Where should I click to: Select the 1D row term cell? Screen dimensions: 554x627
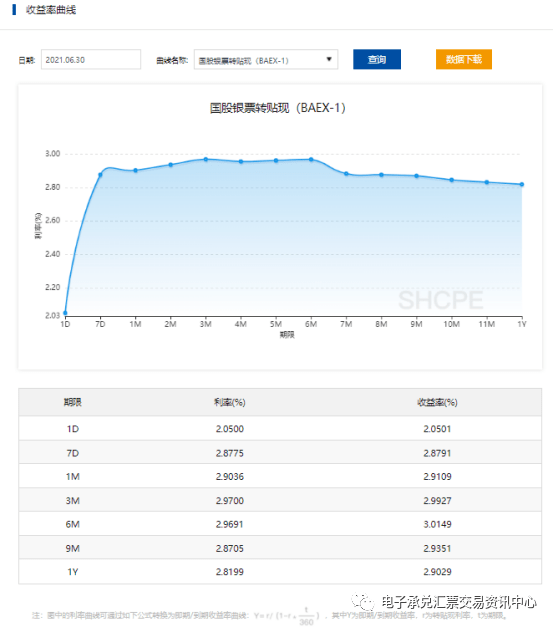pos(73,429)
